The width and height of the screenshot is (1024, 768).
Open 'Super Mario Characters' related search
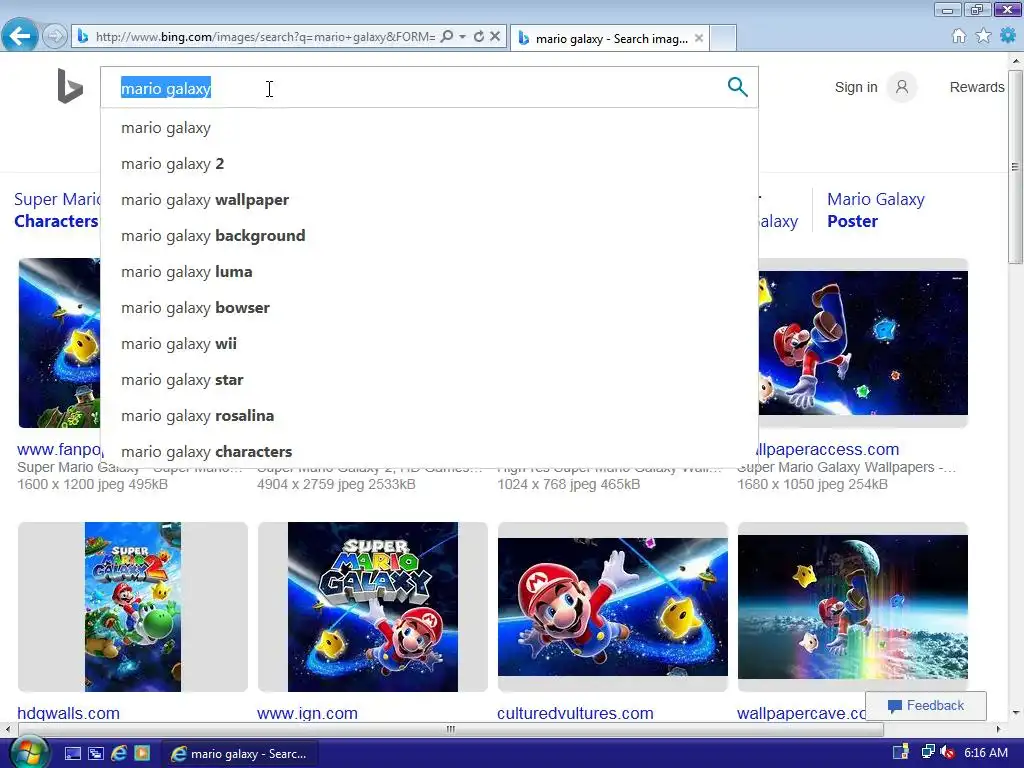tap(57, 210)
